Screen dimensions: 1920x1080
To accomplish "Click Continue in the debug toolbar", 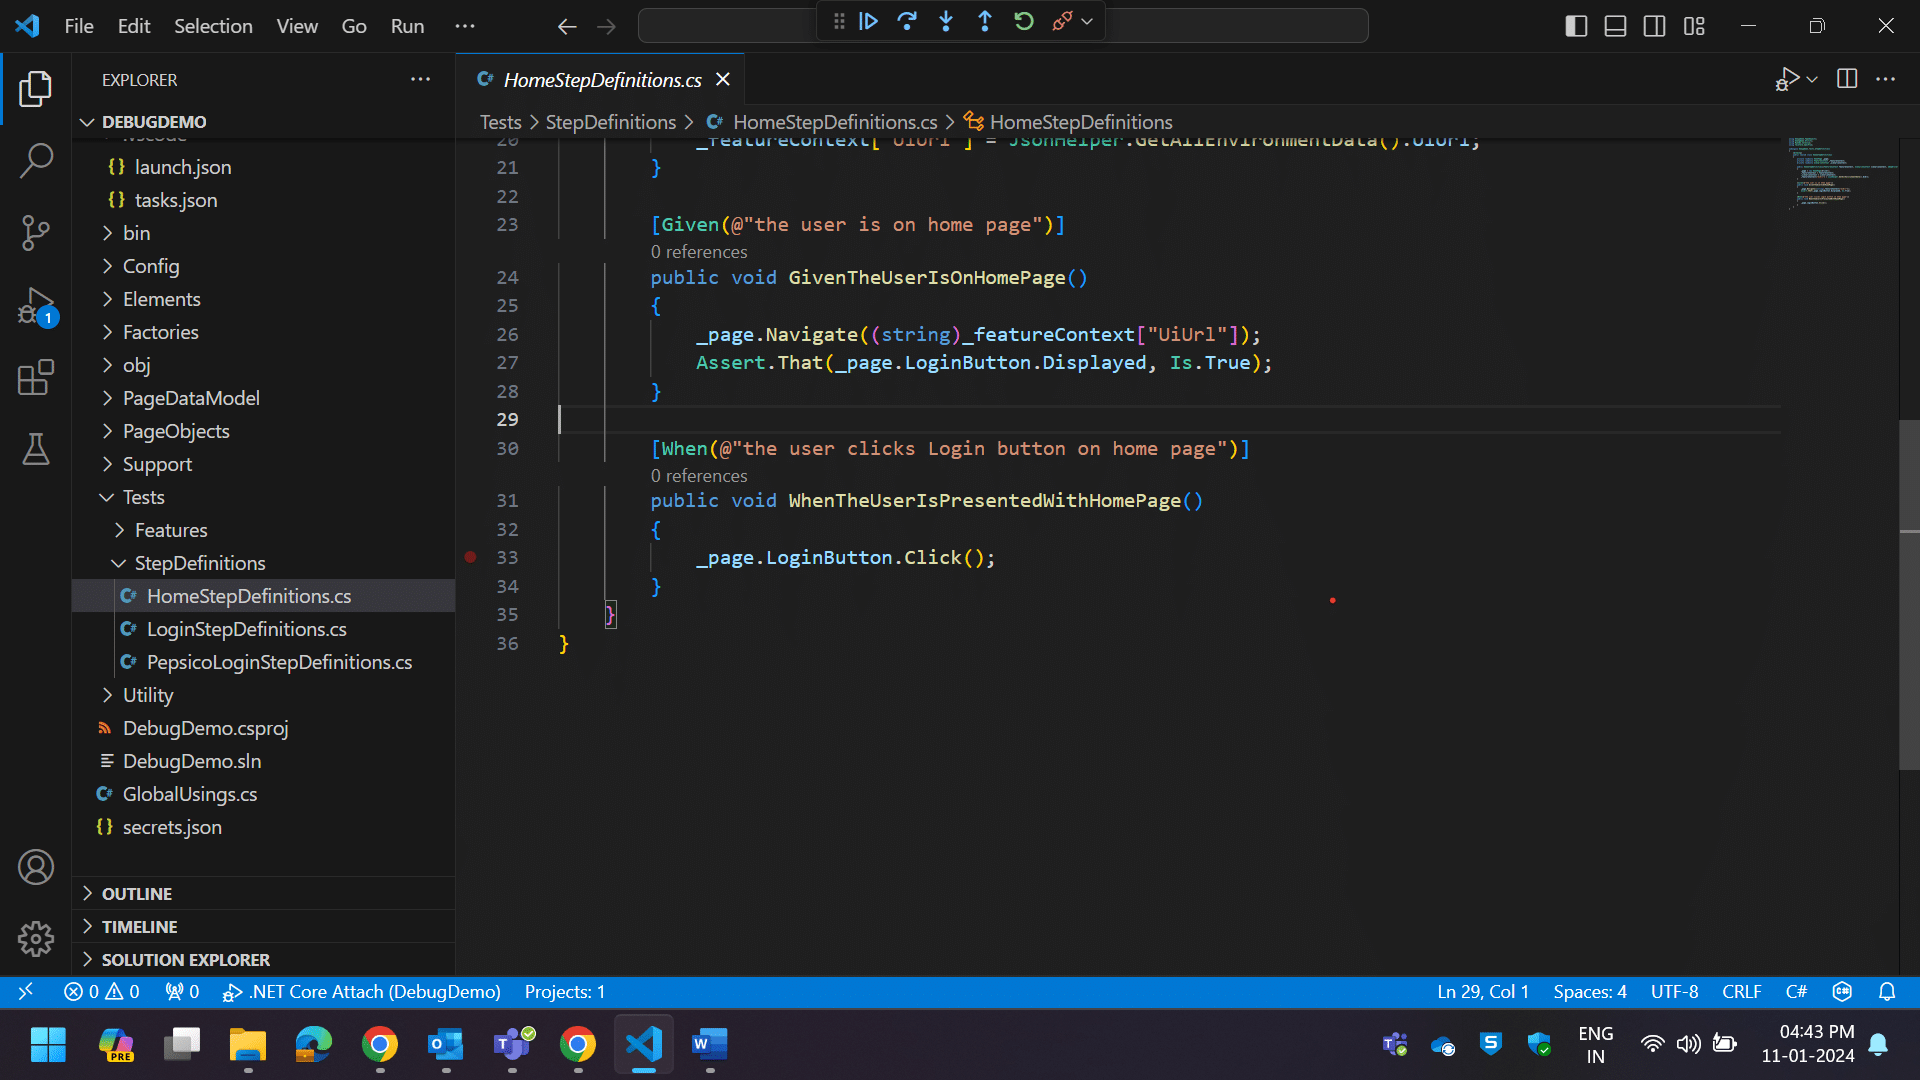I will 868,21.
